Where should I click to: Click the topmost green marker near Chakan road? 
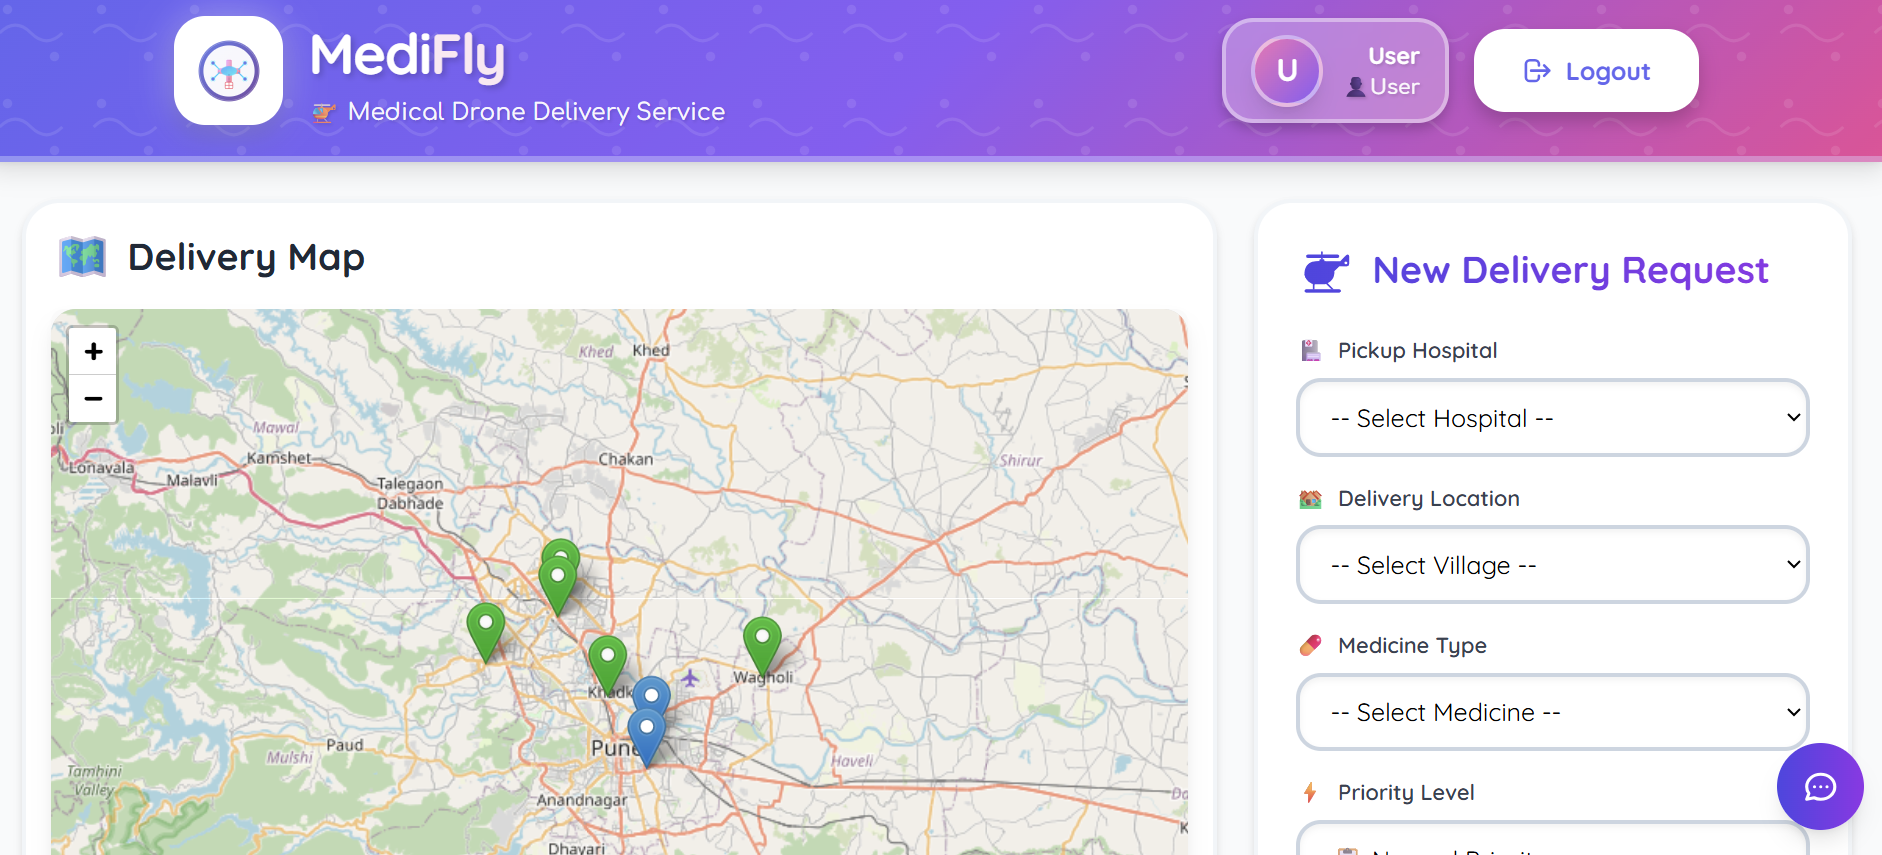[562, 551]
